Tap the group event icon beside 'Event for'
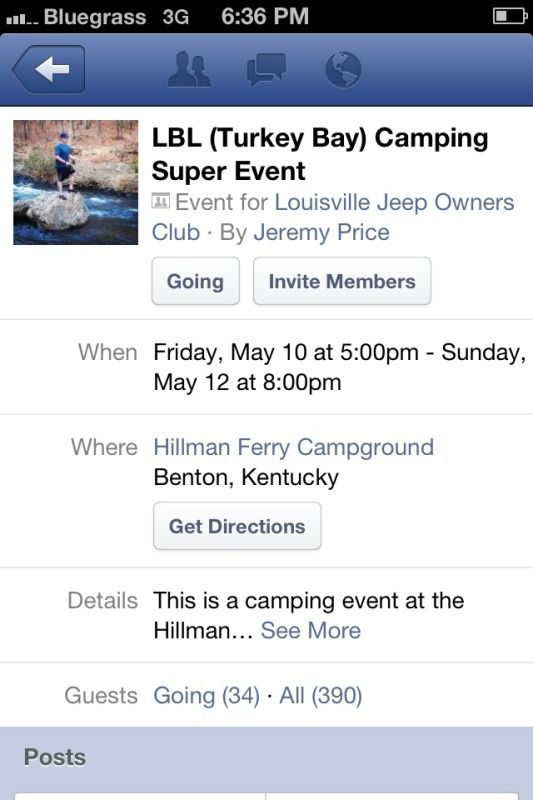Screen dimensions: 533x800 tap(161, 202)
